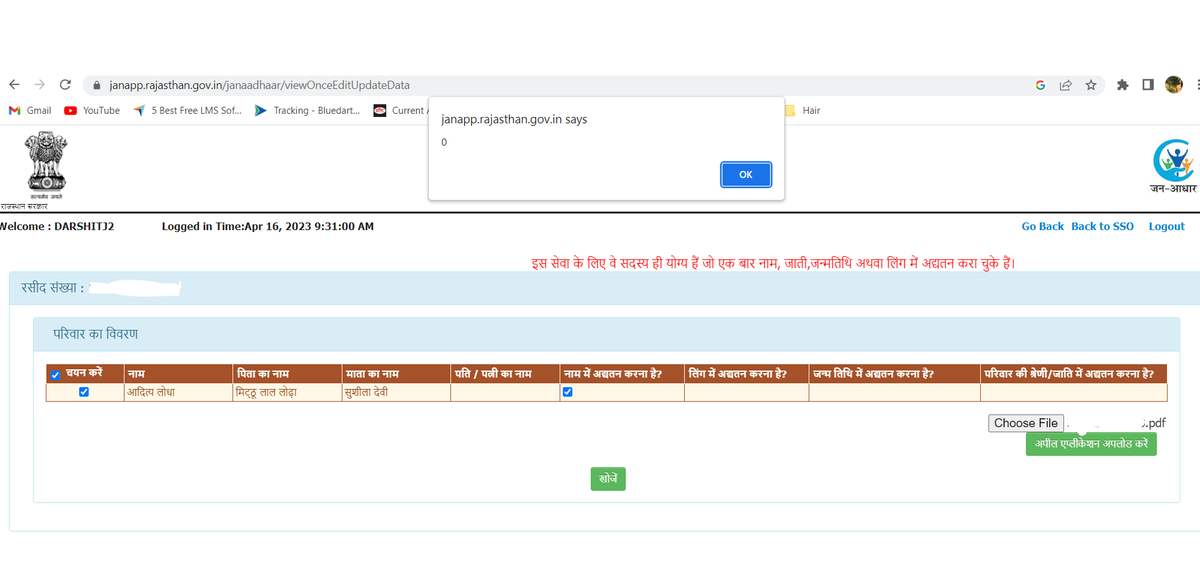1200x567 pixels.
Task: Click green अपील एप्लीकेशन अपलोड करें button
Action: click(x=1091, y=444)
